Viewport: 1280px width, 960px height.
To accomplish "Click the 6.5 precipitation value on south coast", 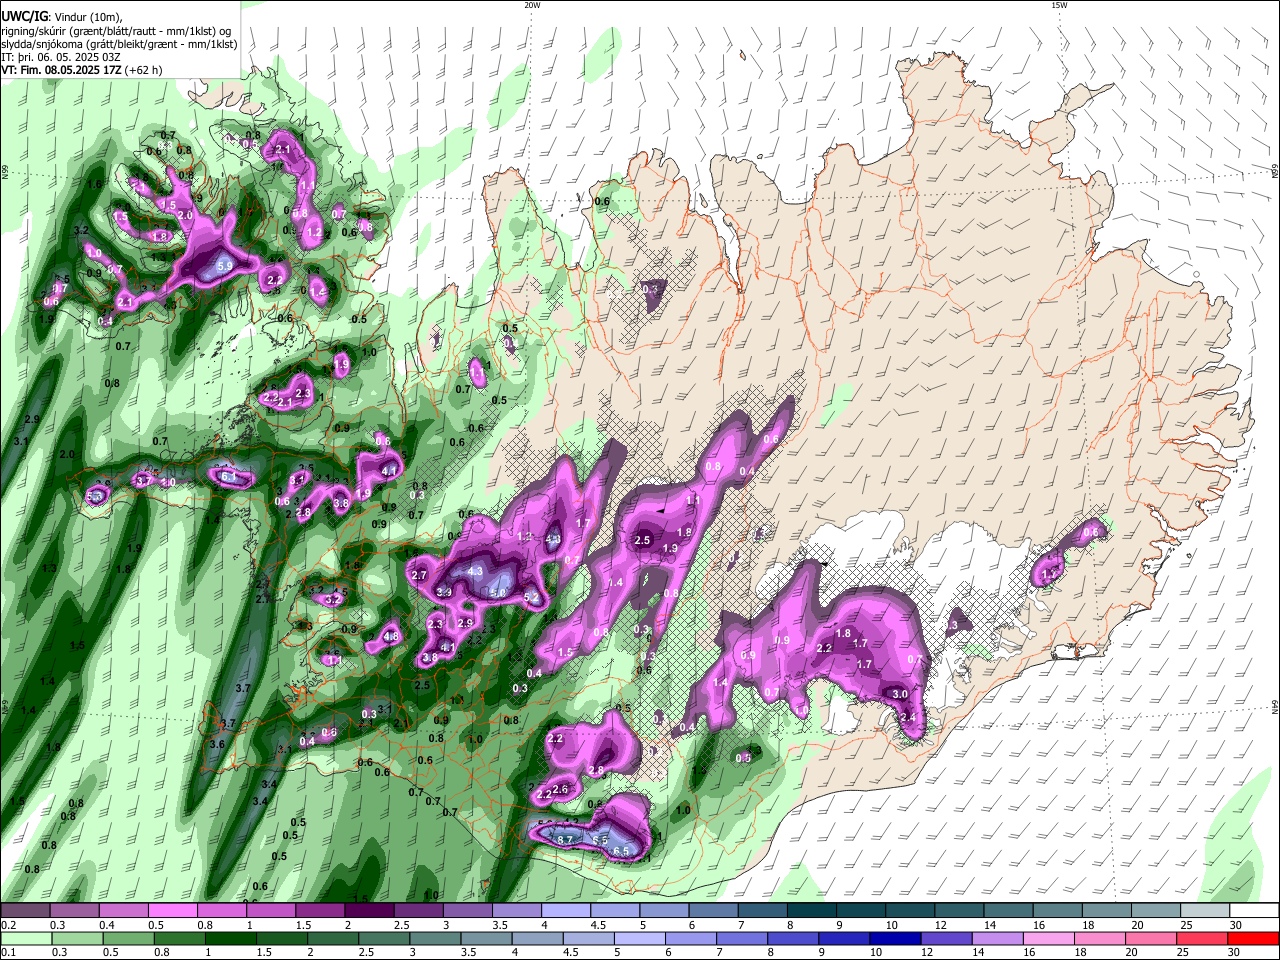I will point(621,851).
